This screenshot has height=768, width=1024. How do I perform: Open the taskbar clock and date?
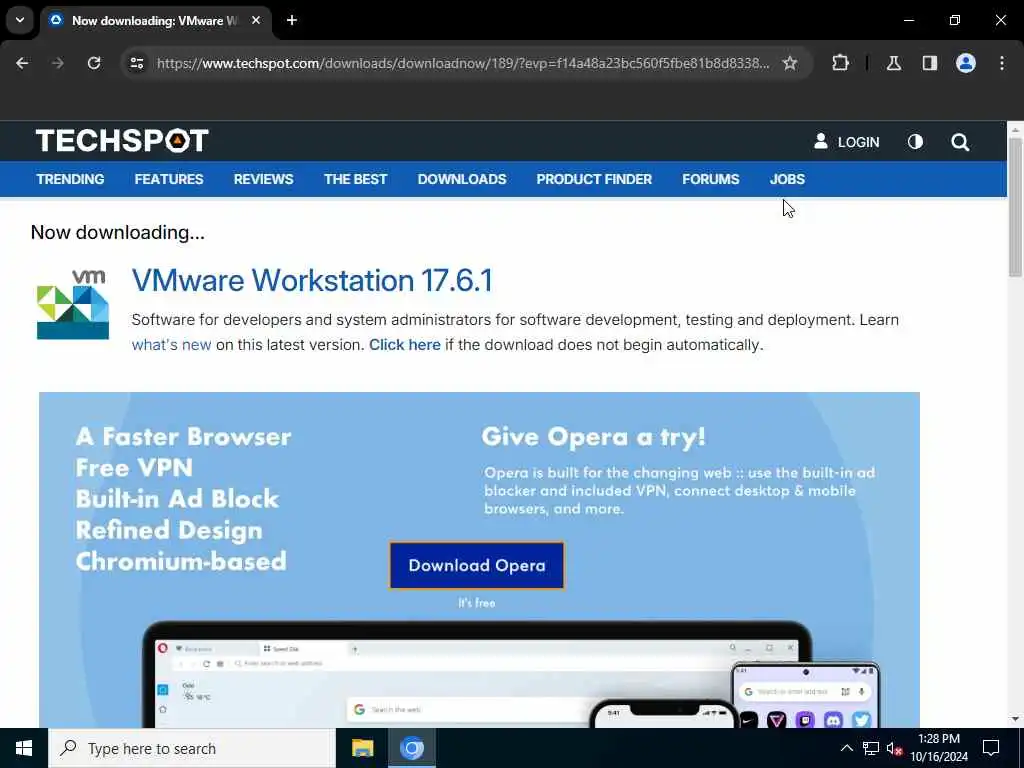click(x=939, y=748)
